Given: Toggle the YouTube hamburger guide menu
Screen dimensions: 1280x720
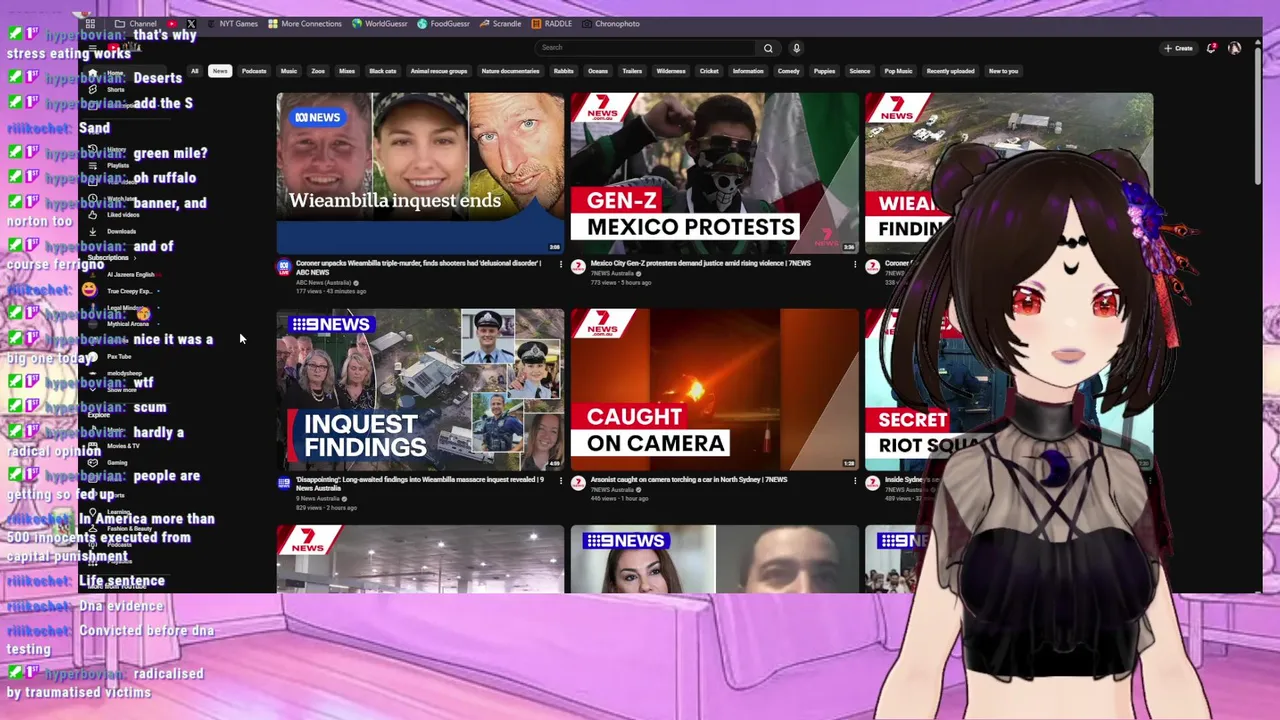Looking at the screenshot, I should [93, 48].
